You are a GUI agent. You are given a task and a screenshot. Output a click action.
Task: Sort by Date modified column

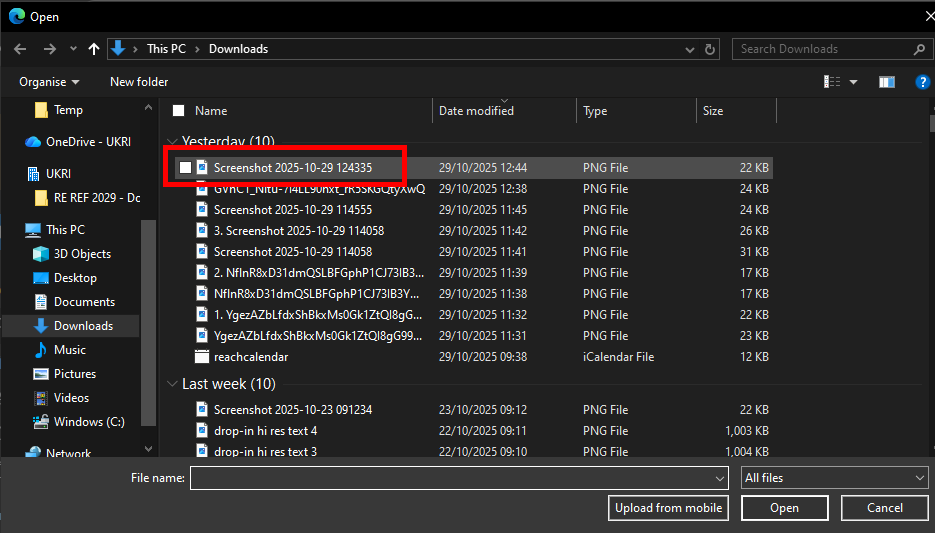(476, 111)
